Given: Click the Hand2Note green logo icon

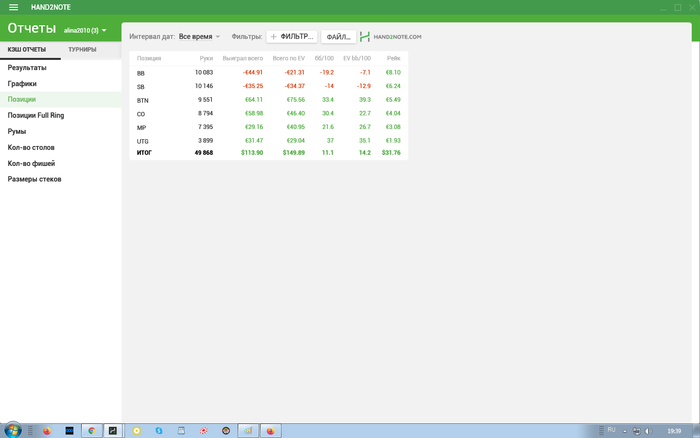Looking at the screenshot, I should pyautogui.click(x=365, y=37).
